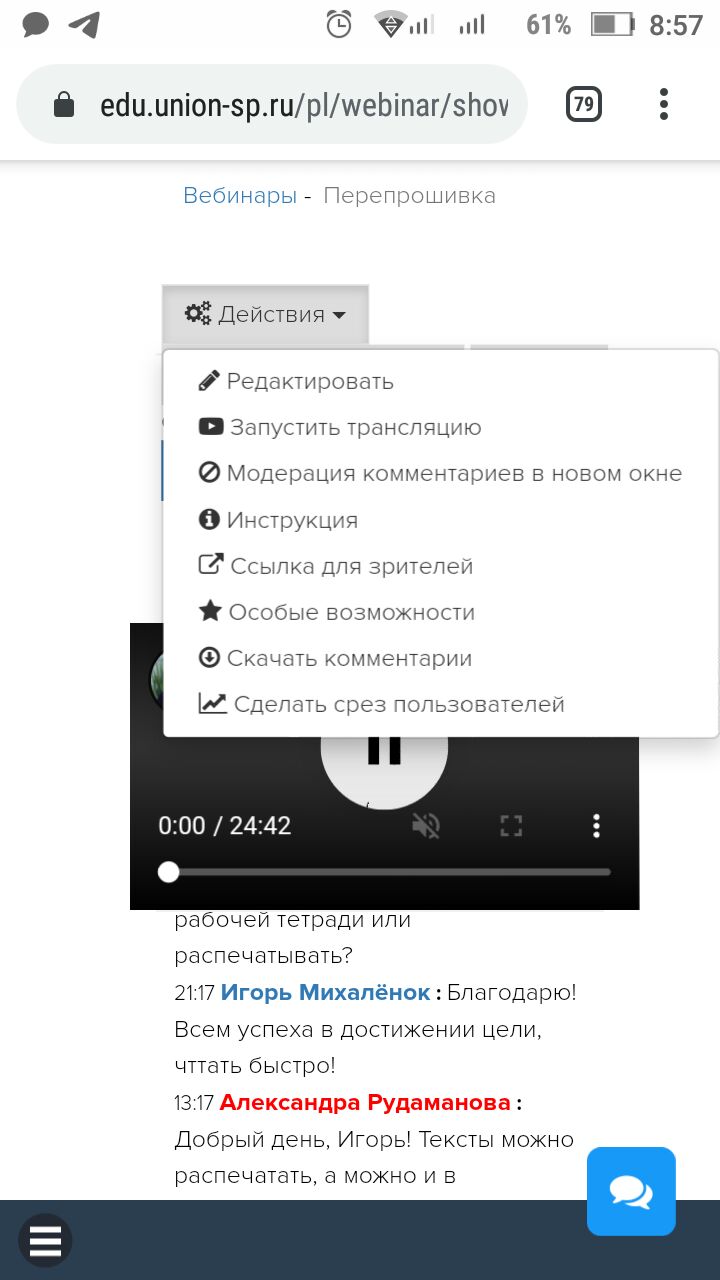Select Редактировать with pencil icon
720x1280 pixels.
coord(296,381)
